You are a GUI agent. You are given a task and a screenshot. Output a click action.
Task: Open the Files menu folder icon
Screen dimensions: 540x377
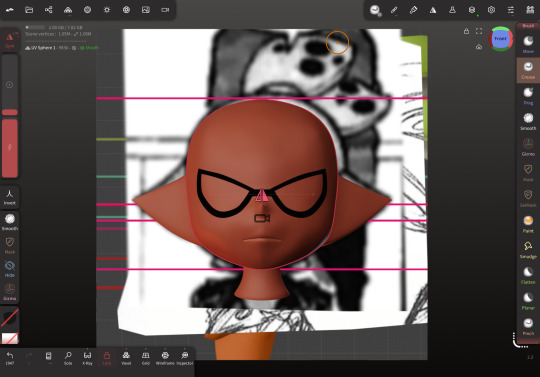point(29,10)
